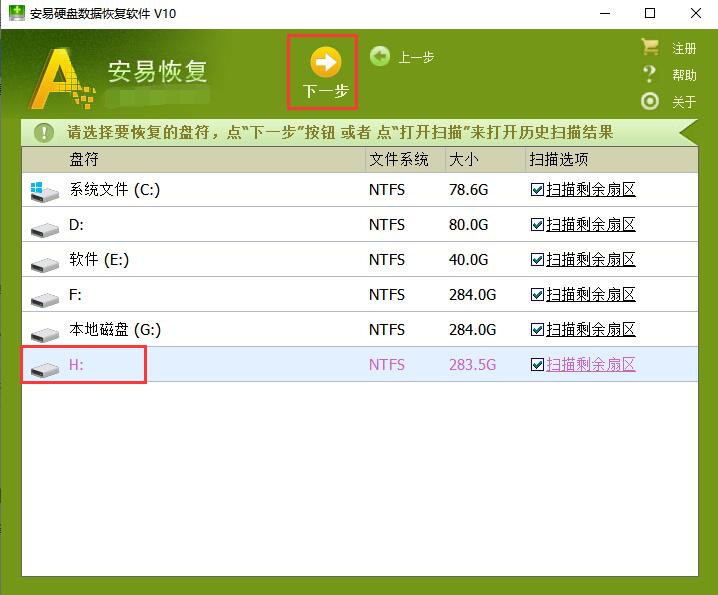Minimize the window
The width and height of the screenshot is (718, 595).
click(x=605, y=13)
